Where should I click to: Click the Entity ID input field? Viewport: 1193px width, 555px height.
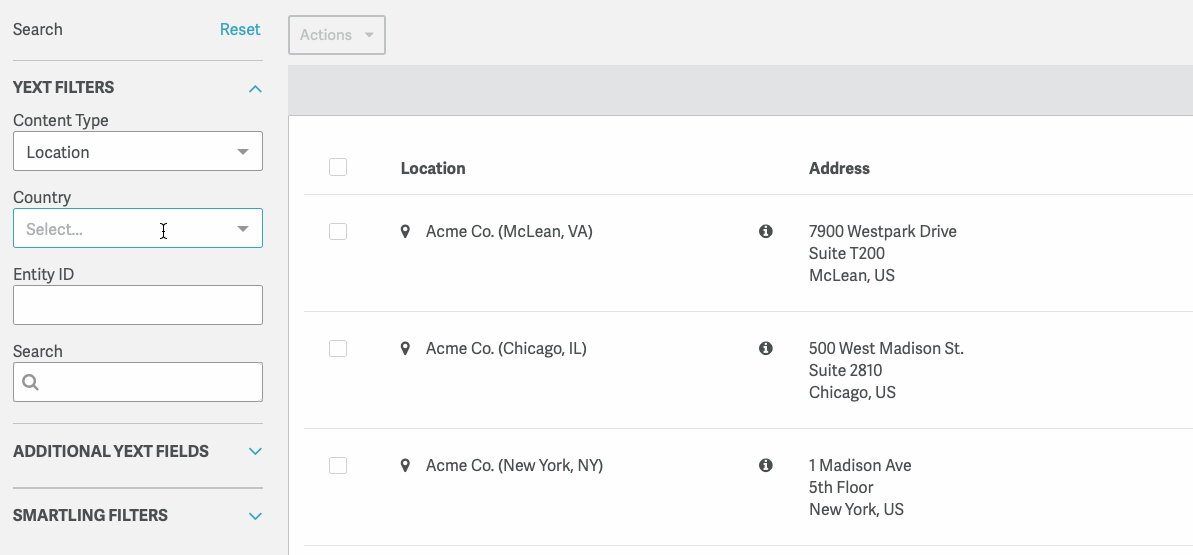138,305
